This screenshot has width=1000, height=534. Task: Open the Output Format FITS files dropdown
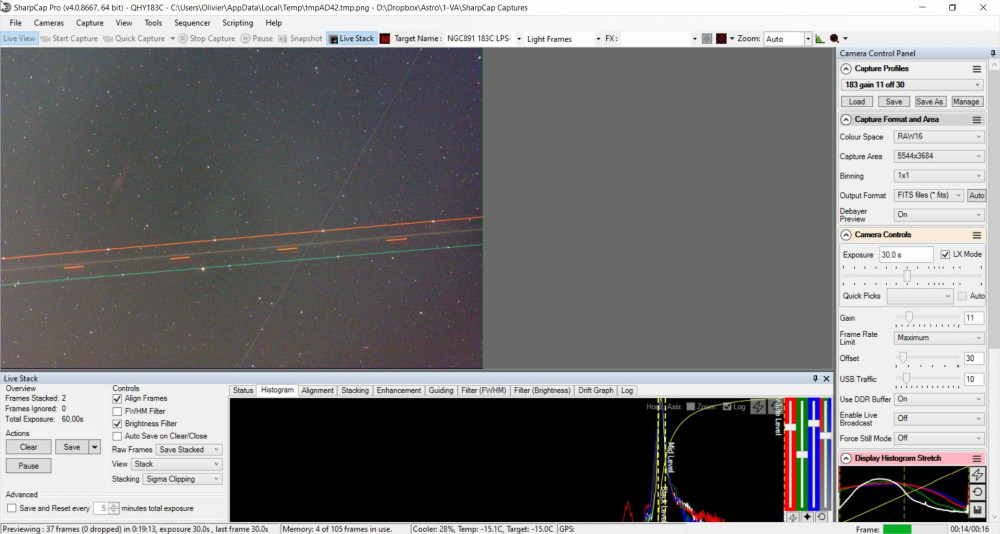929,195
